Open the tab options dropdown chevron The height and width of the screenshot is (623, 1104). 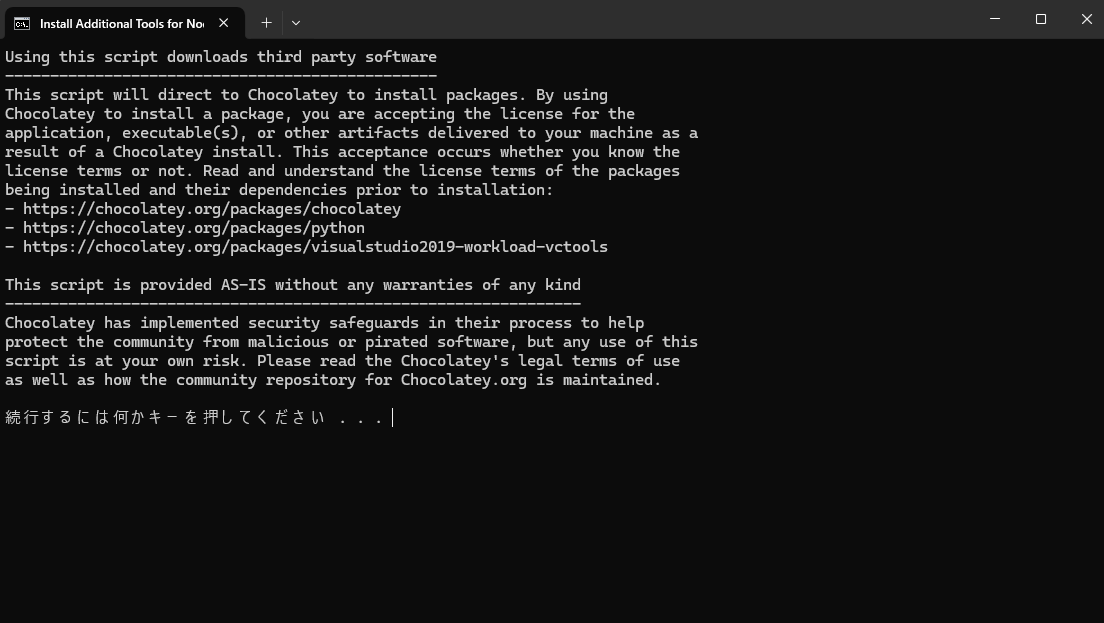point(295,22)
